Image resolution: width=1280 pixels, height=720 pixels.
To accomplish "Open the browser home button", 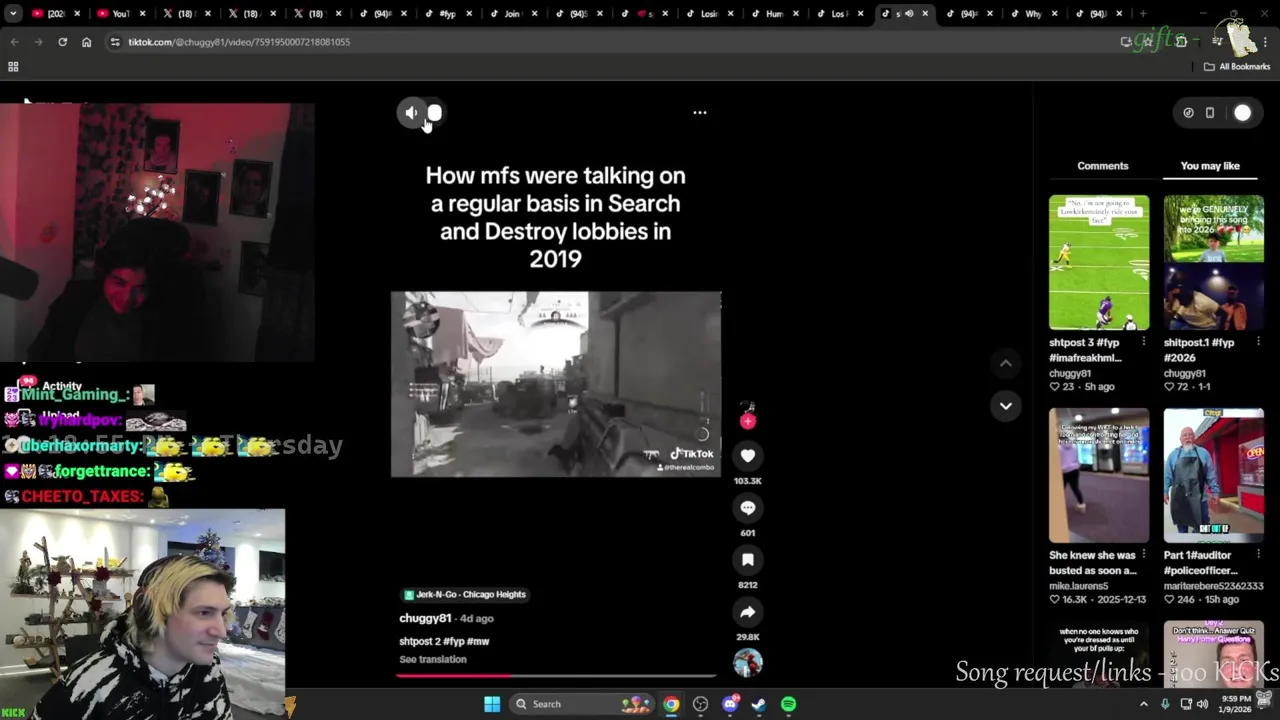I will click(x=86, y=42).
